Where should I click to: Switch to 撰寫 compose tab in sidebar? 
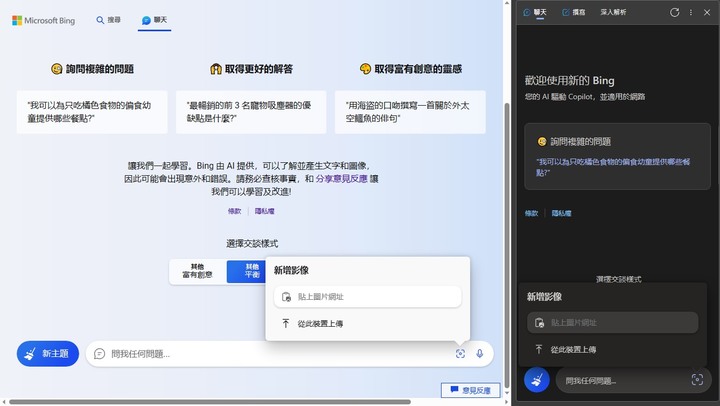[574, 12]
